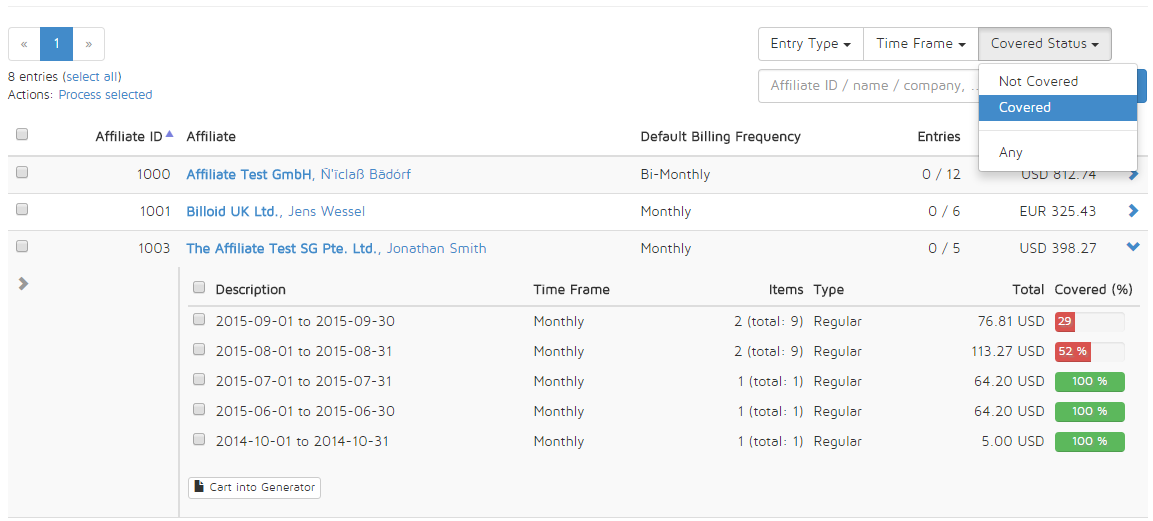Click the Affiliate ID sort arrow

(170, 134)
